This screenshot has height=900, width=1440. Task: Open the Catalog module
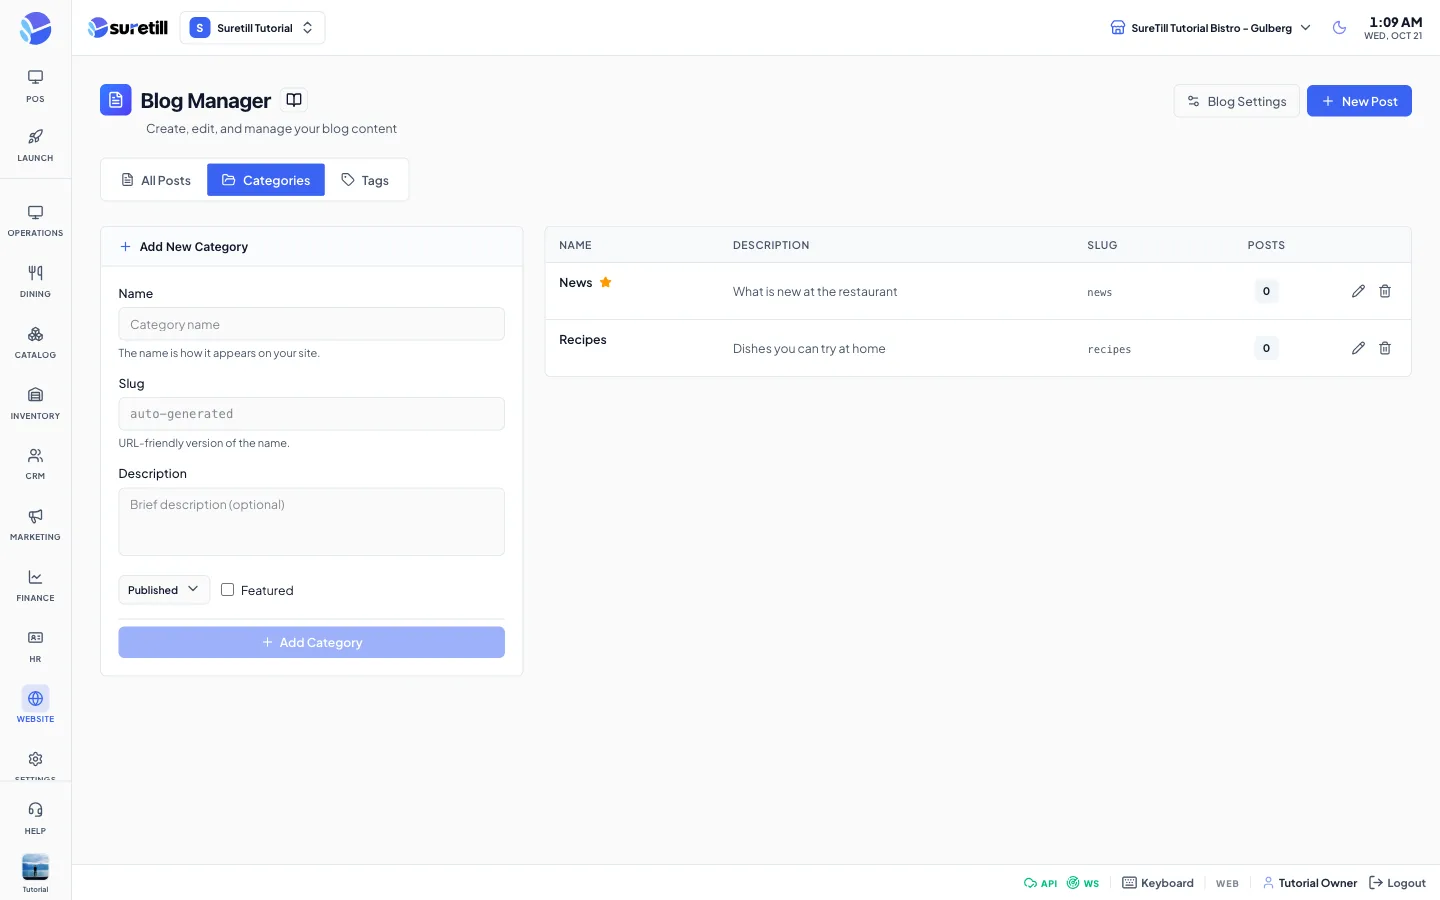tap(35, 342)
